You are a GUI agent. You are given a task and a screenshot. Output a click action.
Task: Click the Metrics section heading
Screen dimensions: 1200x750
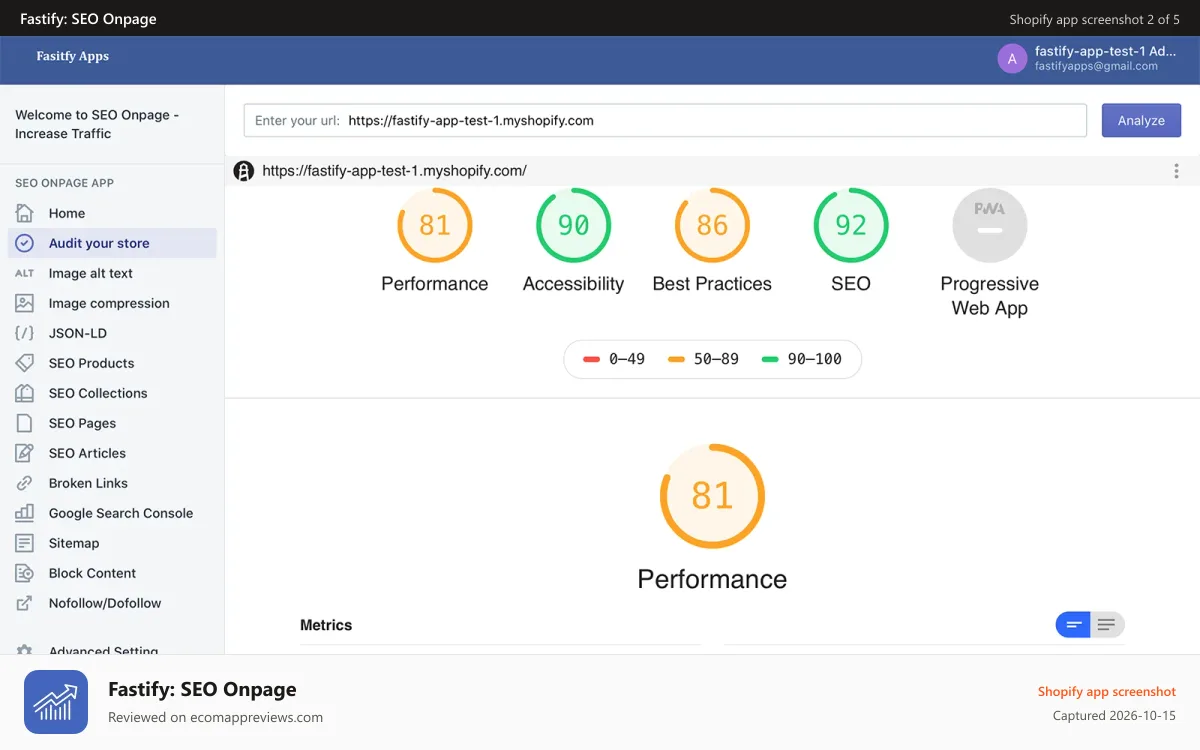click(x=326, y=625)
